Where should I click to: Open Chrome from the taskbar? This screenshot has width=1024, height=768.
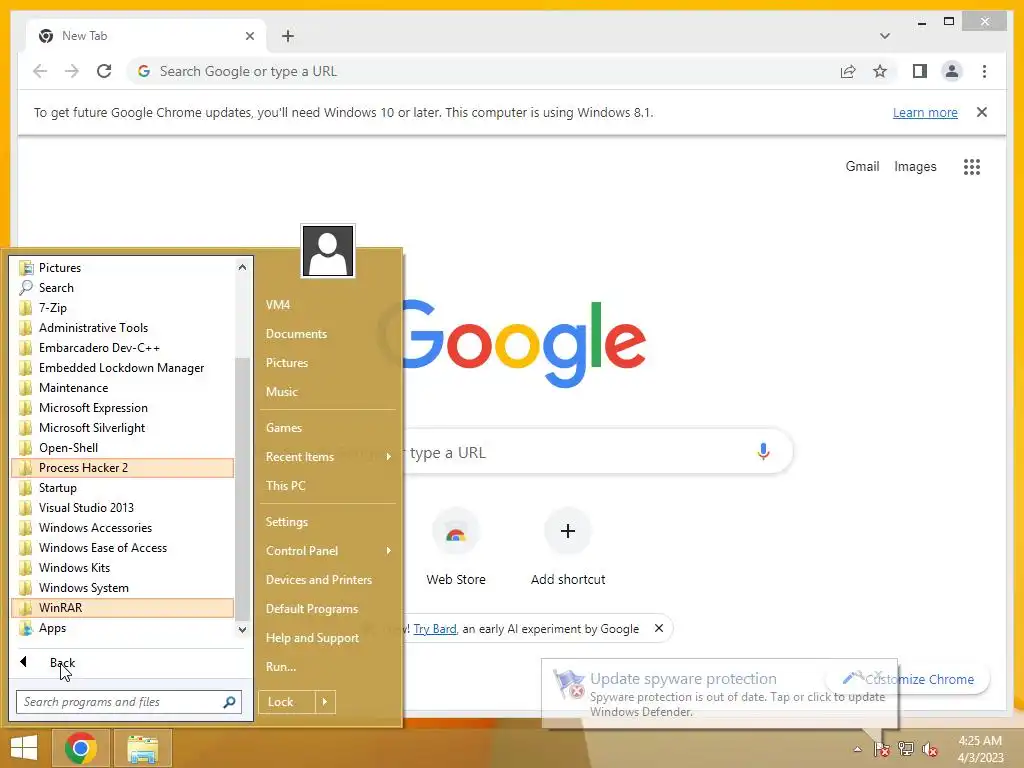coord(80,748)
